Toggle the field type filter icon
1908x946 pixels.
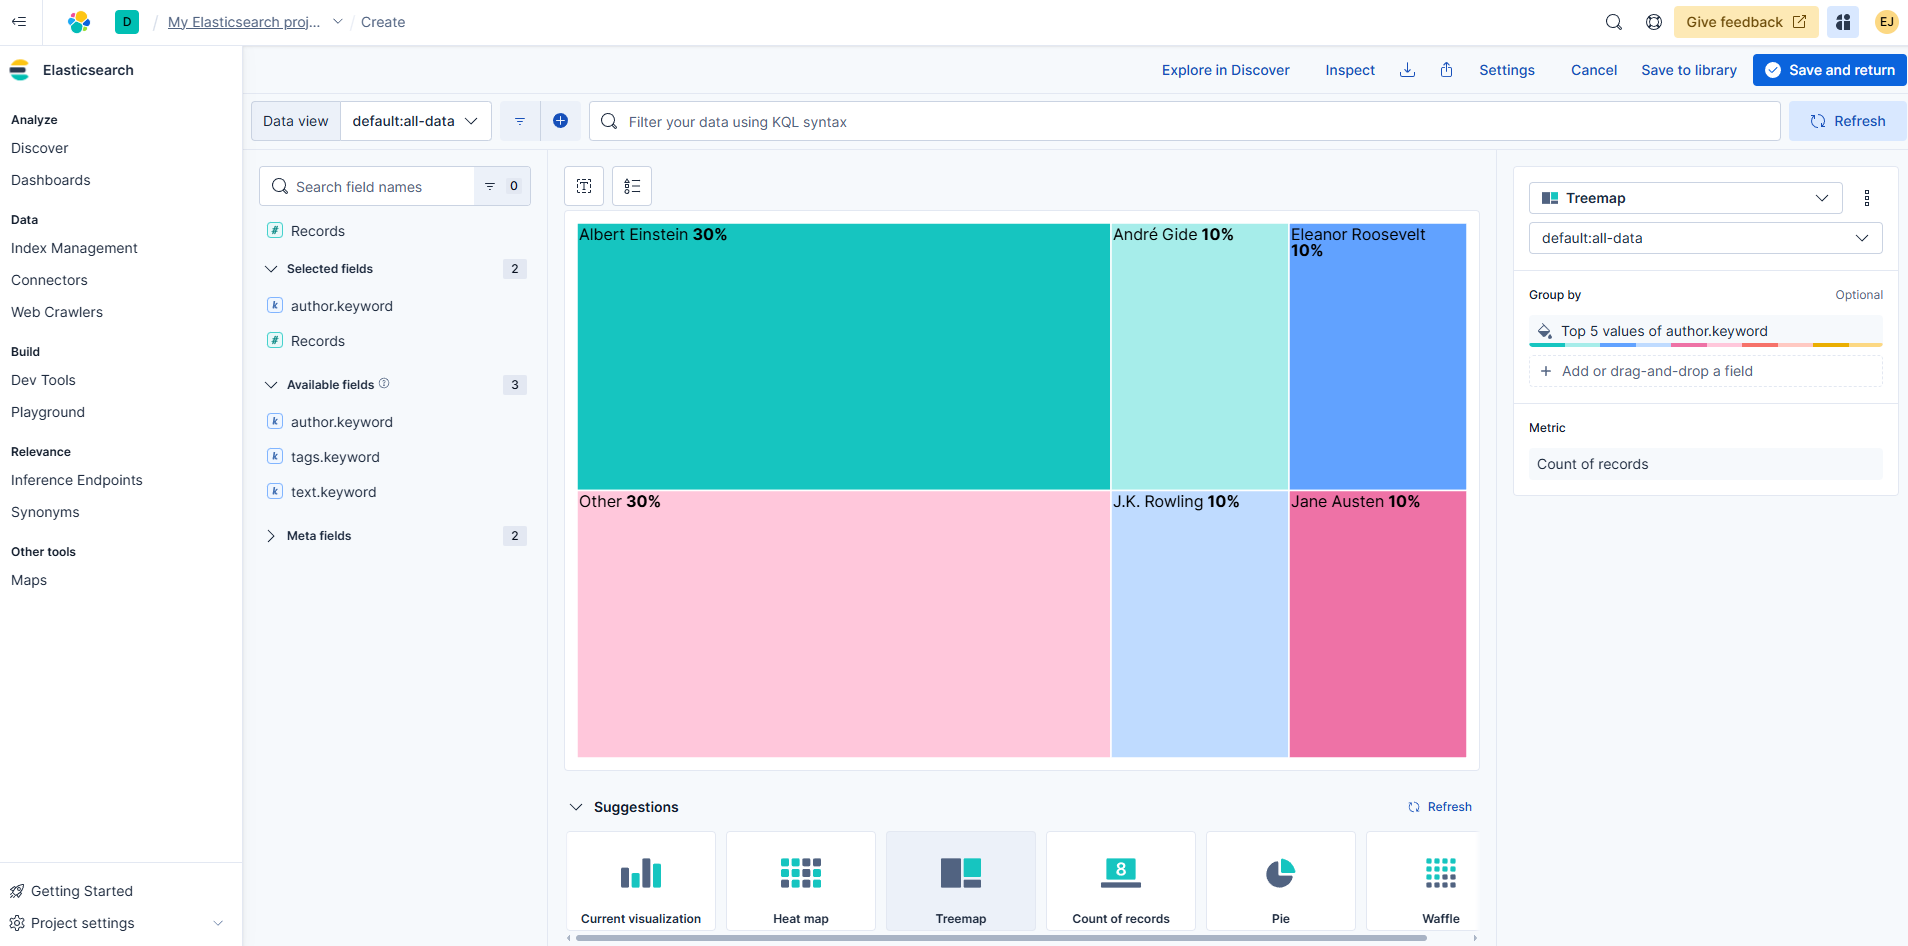coord(501,186)
